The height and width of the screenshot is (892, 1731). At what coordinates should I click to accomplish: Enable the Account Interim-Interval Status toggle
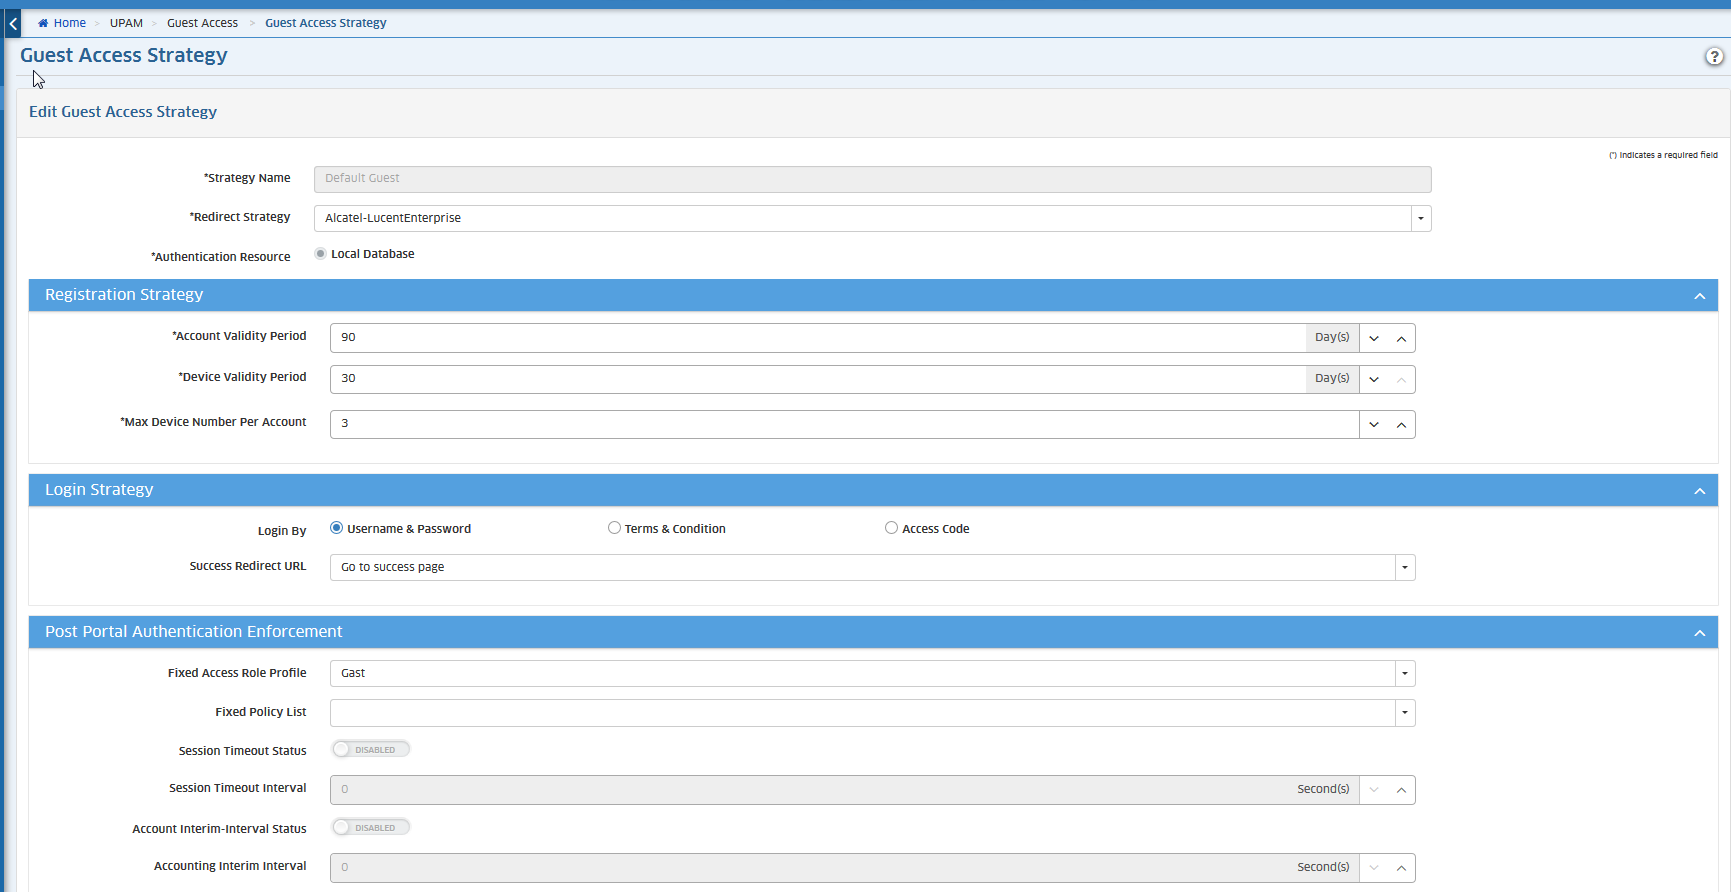pyautogui.click(x=370, y=827)
